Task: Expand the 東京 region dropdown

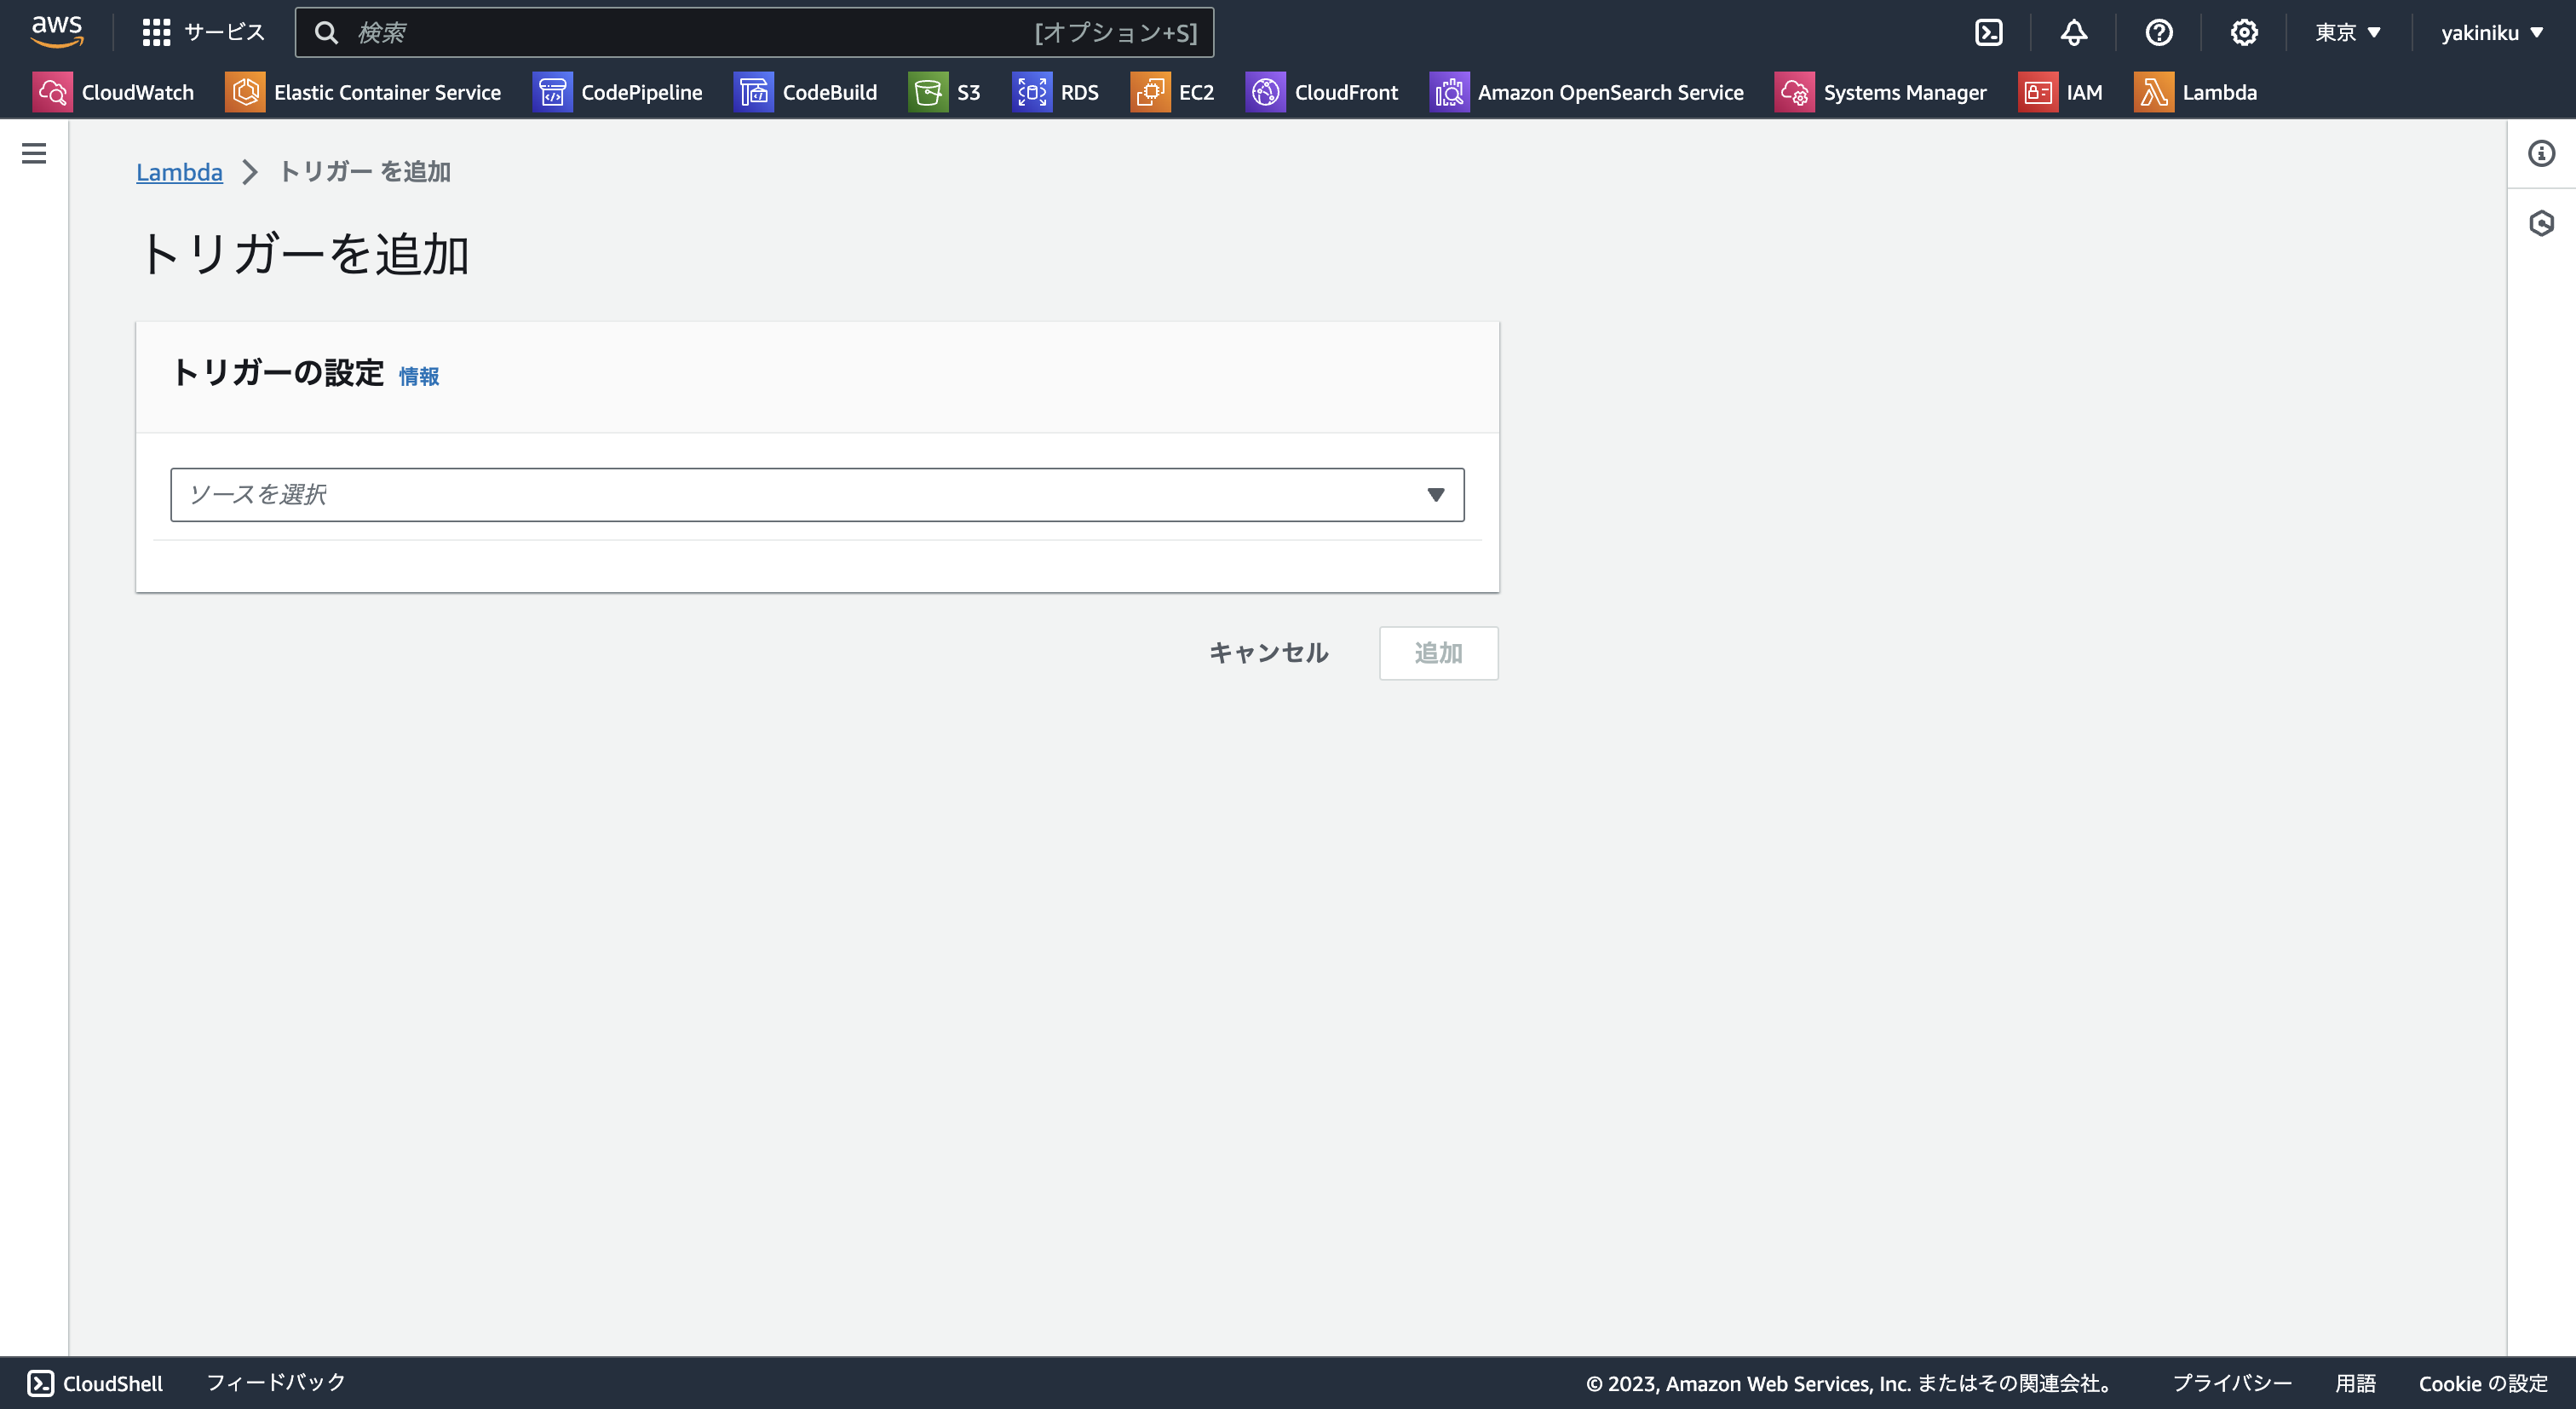Action: [x=2347, y=33]
